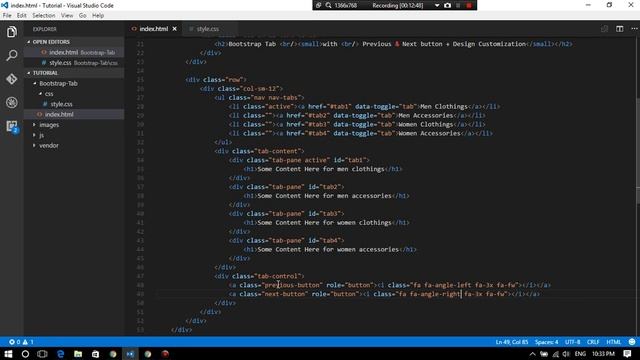Open the Search view in activity bar

point(11,55)
